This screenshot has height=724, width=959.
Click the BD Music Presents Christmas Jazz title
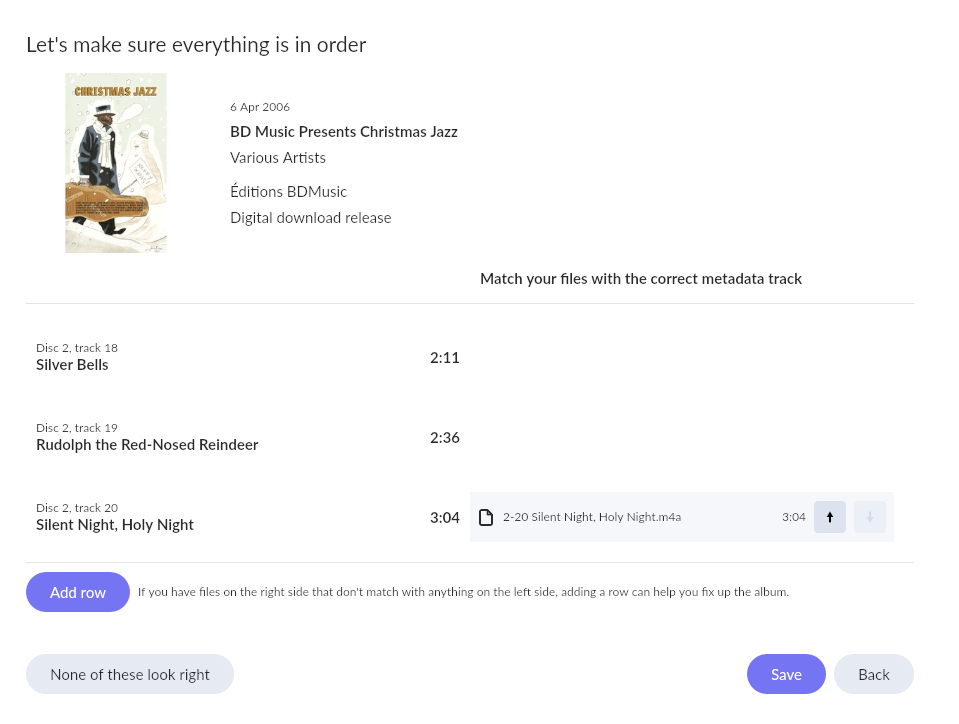[x=344, y=131]
